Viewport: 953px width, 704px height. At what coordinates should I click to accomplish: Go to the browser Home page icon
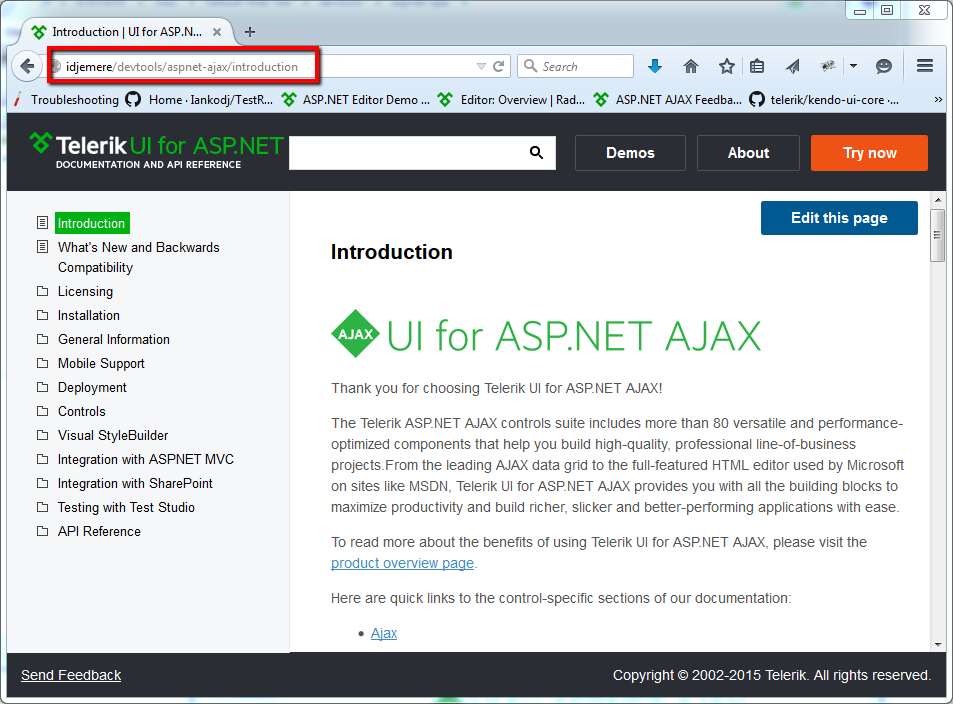690,66
